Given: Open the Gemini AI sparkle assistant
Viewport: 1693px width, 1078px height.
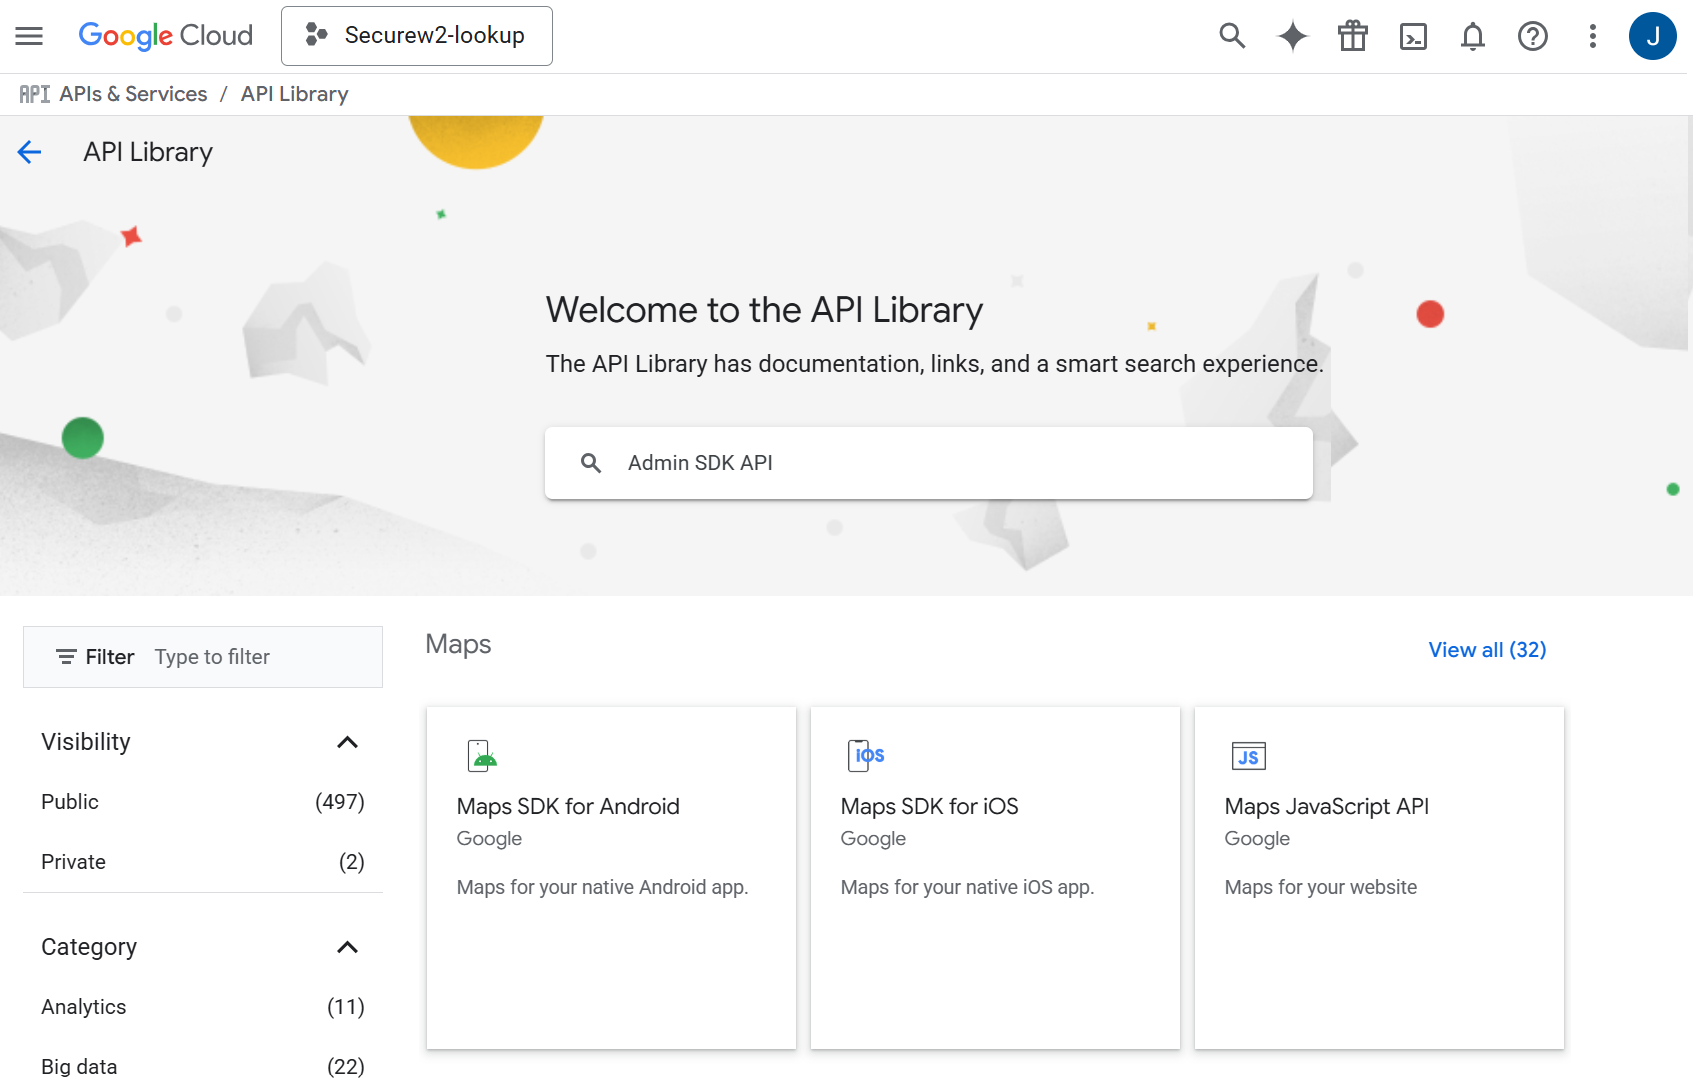Looking at the screenshot, I should [x=1292, y=36].
